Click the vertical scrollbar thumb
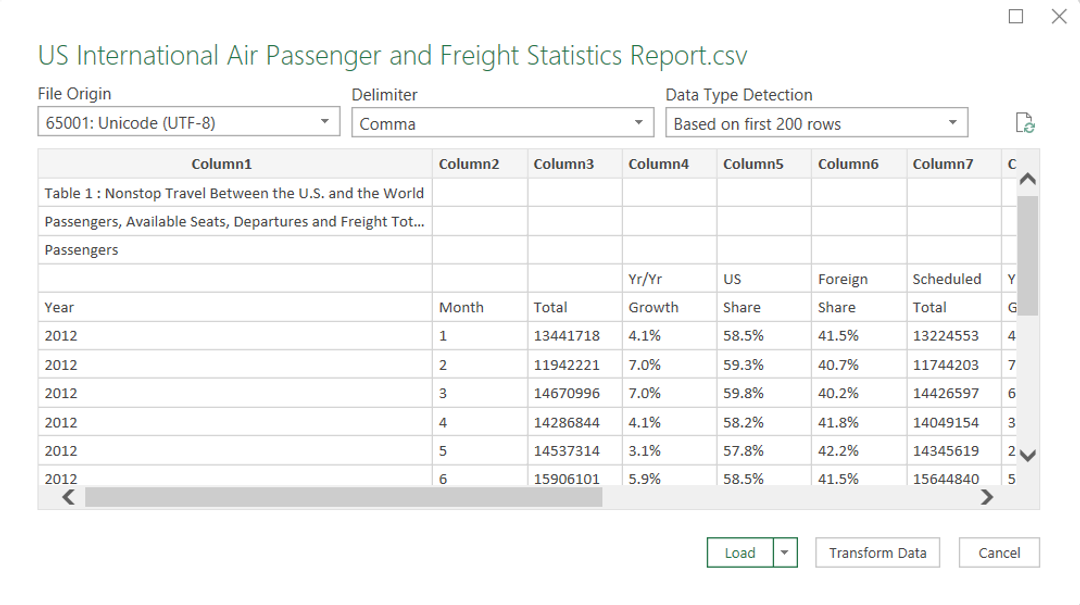 pos(1028,255)
